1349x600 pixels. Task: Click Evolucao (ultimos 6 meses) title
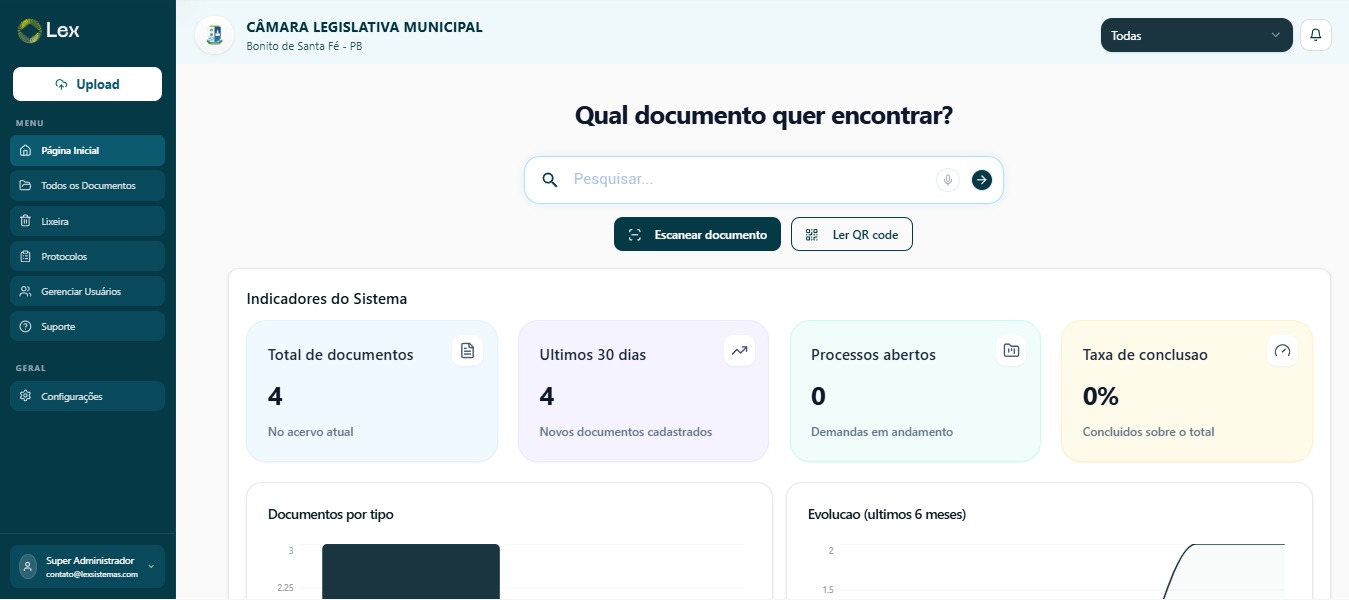pyautogui.click(x=887, y=514)
